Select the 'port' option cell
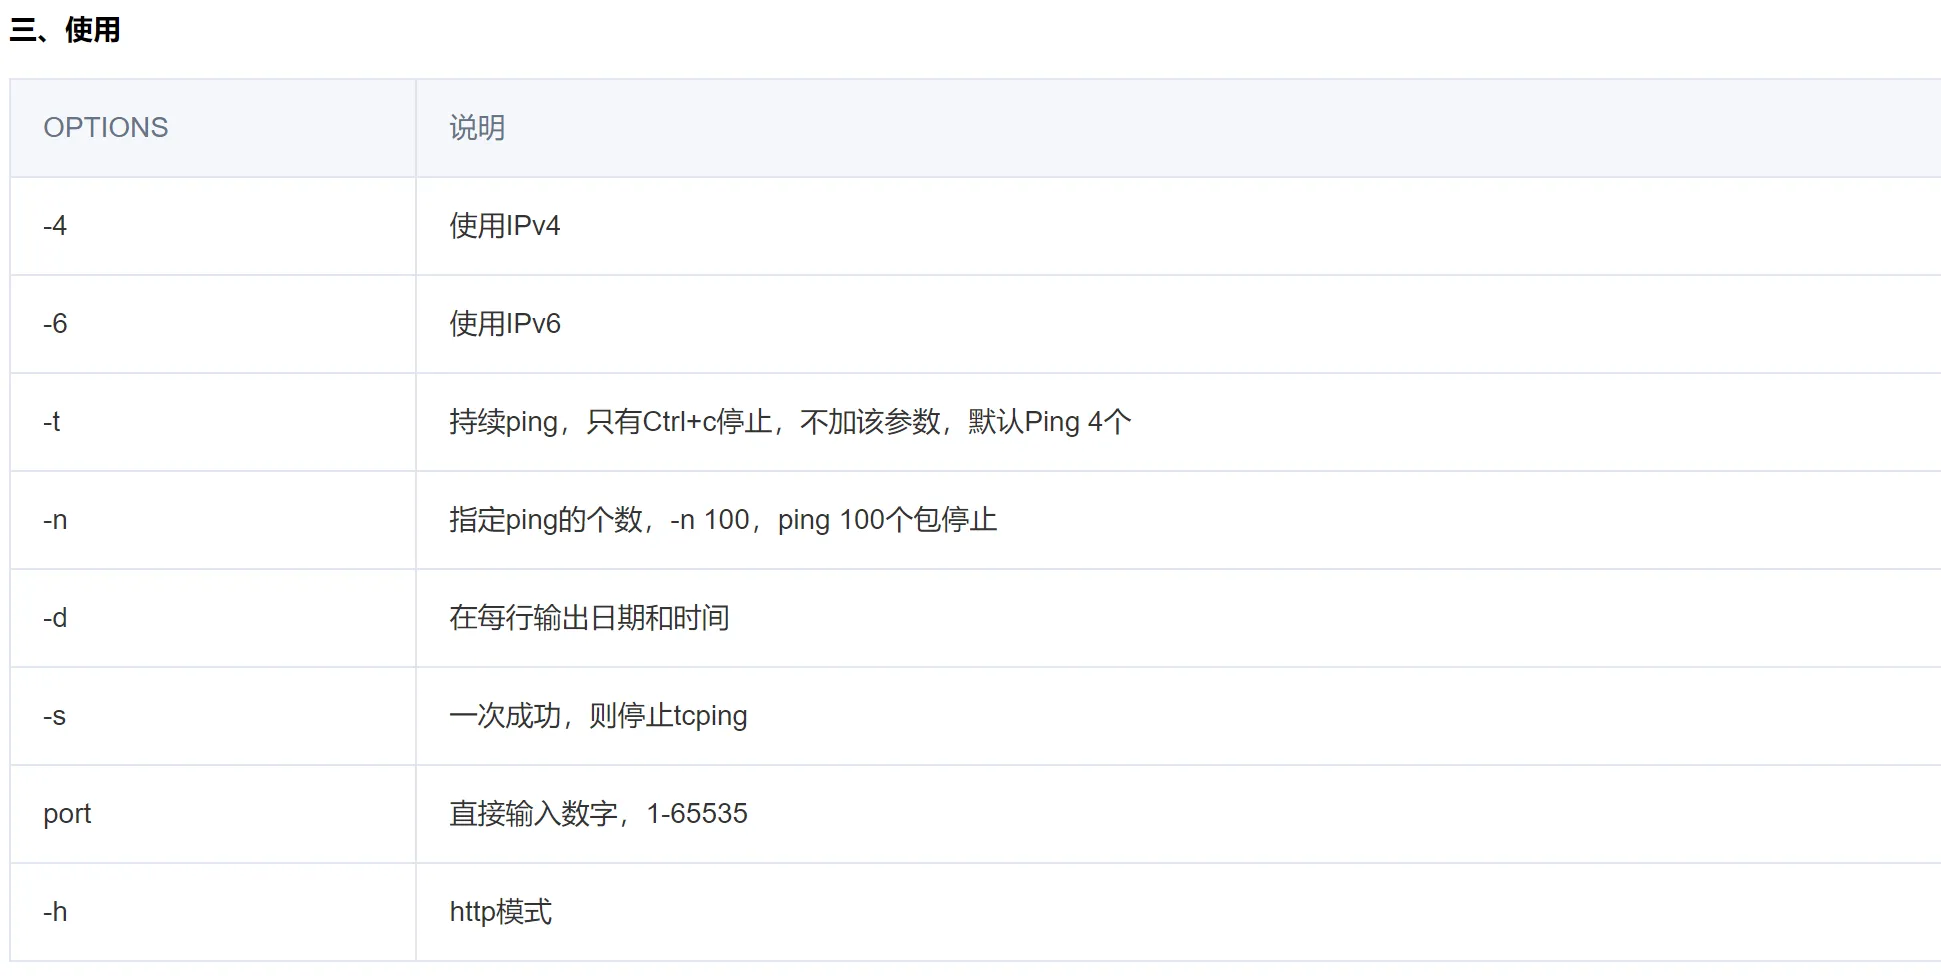1941x979 pixels. 67,814
